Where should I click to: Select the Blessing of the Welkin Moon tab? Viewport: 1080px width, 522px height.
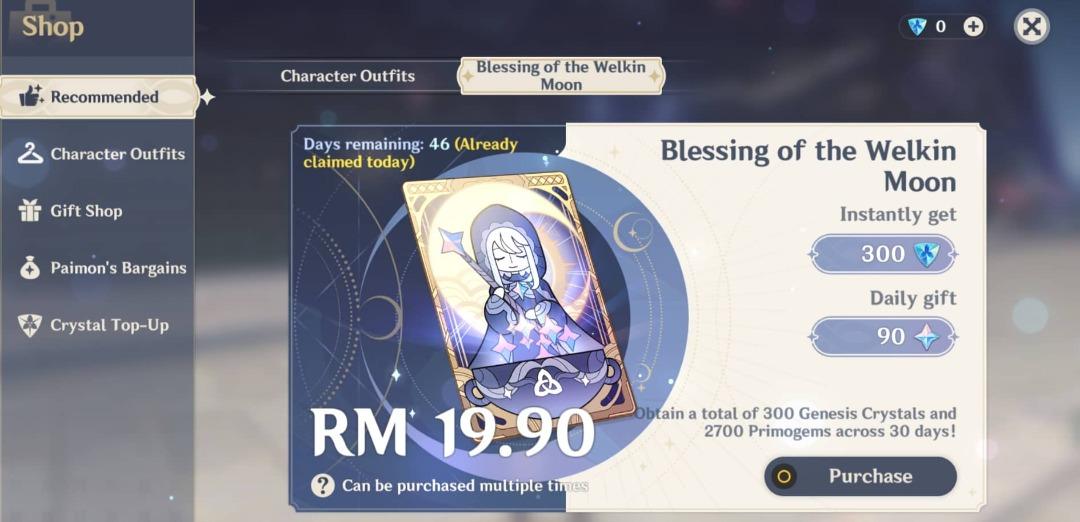[x=561, y=76]
